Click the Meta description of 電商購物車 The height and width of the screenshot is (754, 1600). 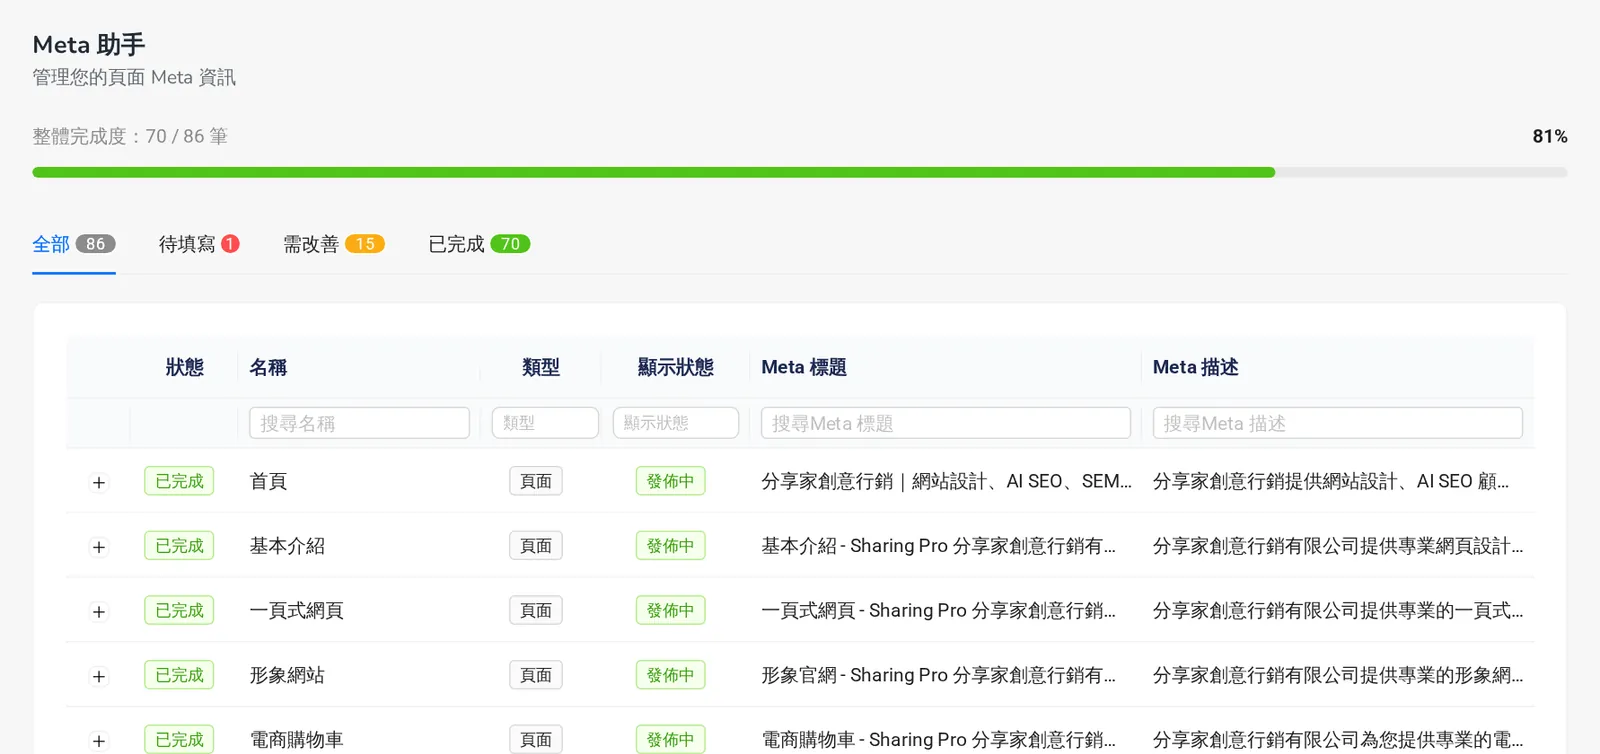[1338, 740]
